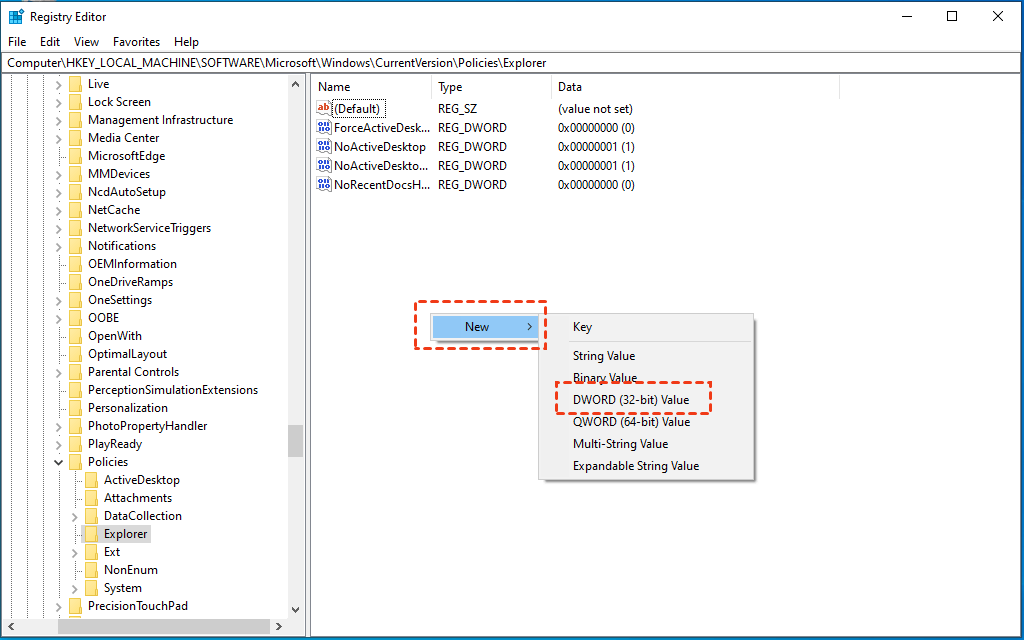The width and height of the screenshot is (1024, 640).
Task: Click the MicrosoftEdge folder icon
Action: (x=76, y=155)
